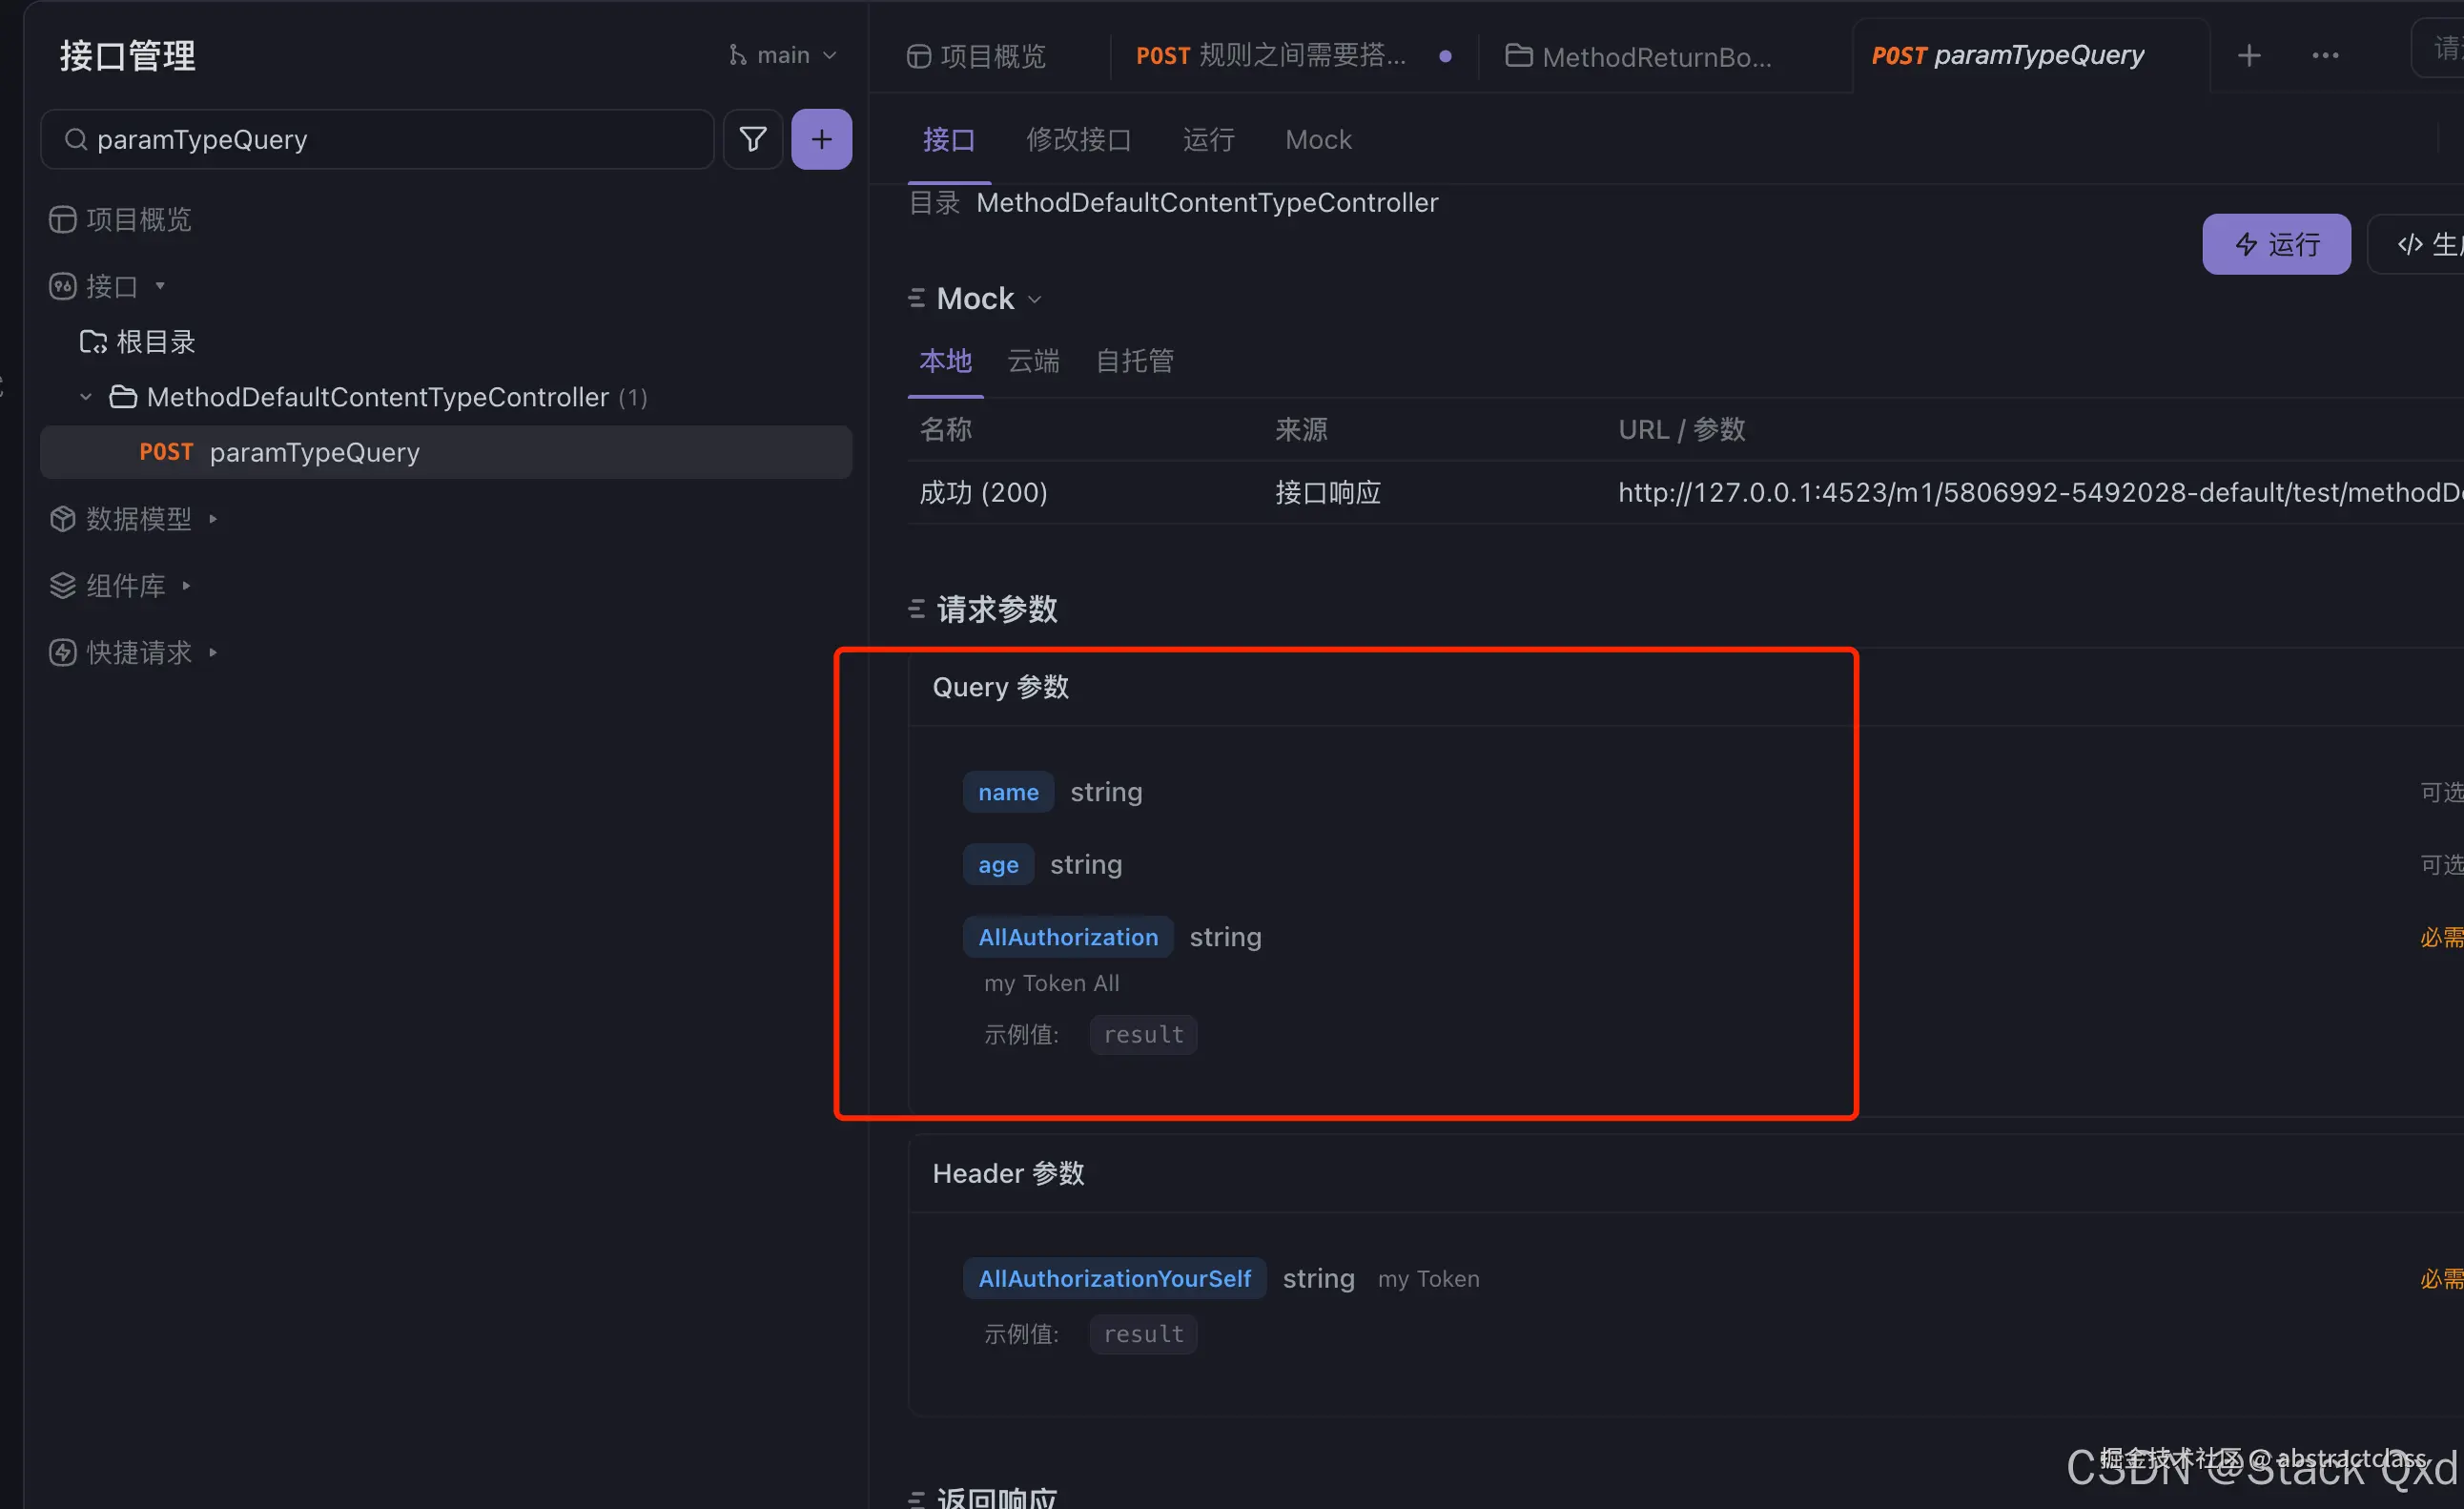Click the ellipsis icon in the tab bar
This screenshot has width=2464, height=1509.
[2325, 55]
